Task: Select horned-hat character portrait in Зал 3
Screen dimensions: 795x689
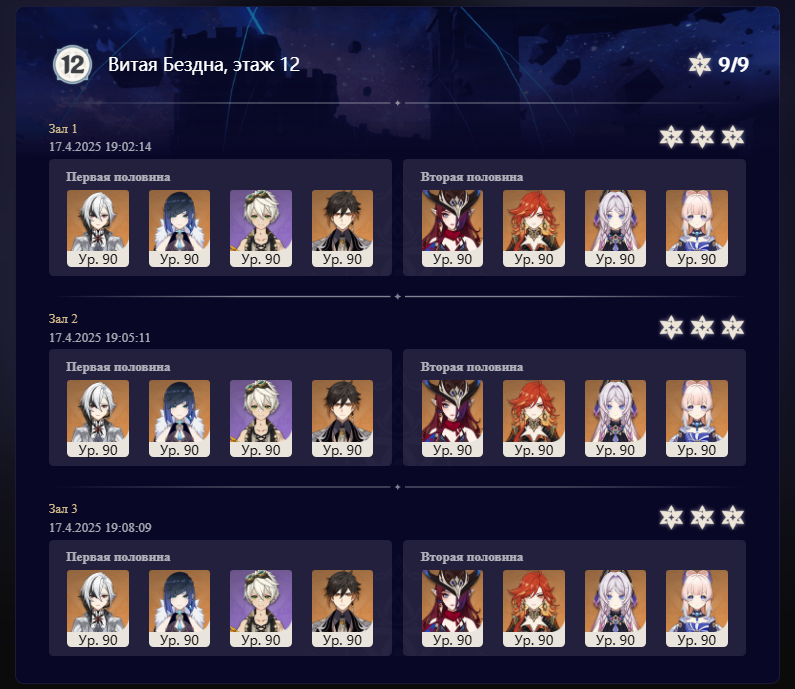Action: coord(452,608)
